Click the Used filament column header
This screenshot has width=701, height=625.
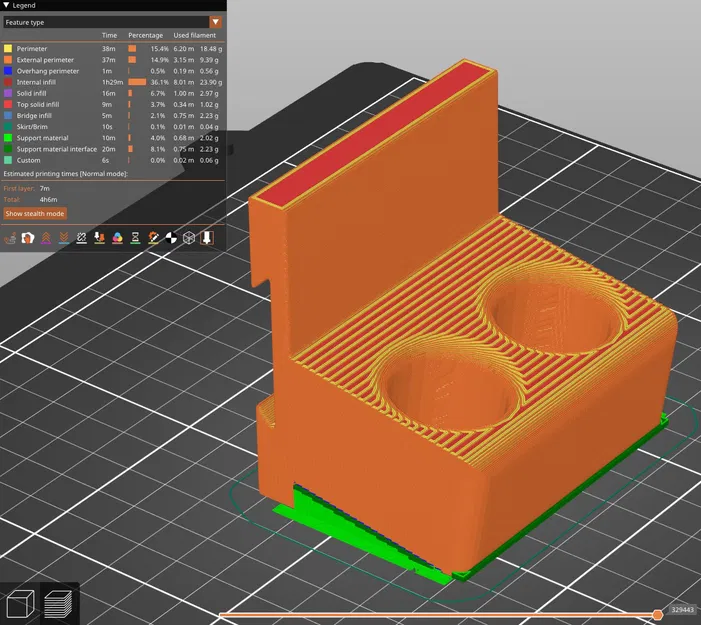pos(194,35)
